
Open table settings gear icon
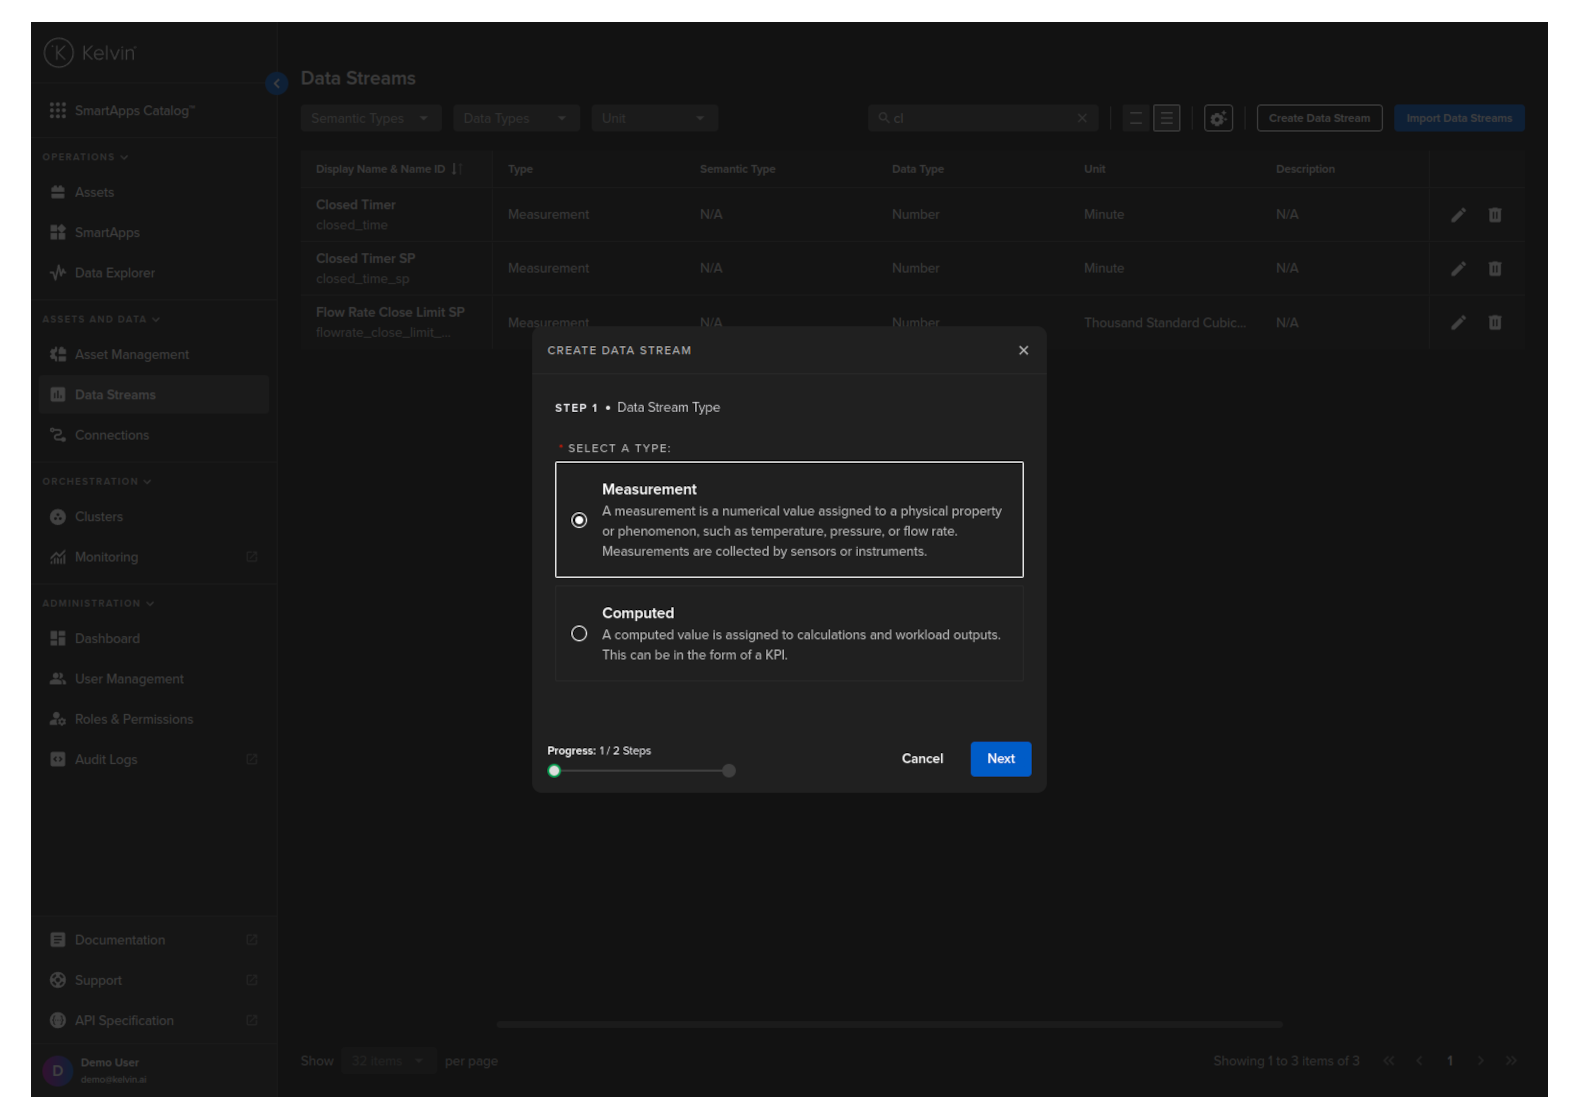pyautogui.click(x=1217, y=118)
